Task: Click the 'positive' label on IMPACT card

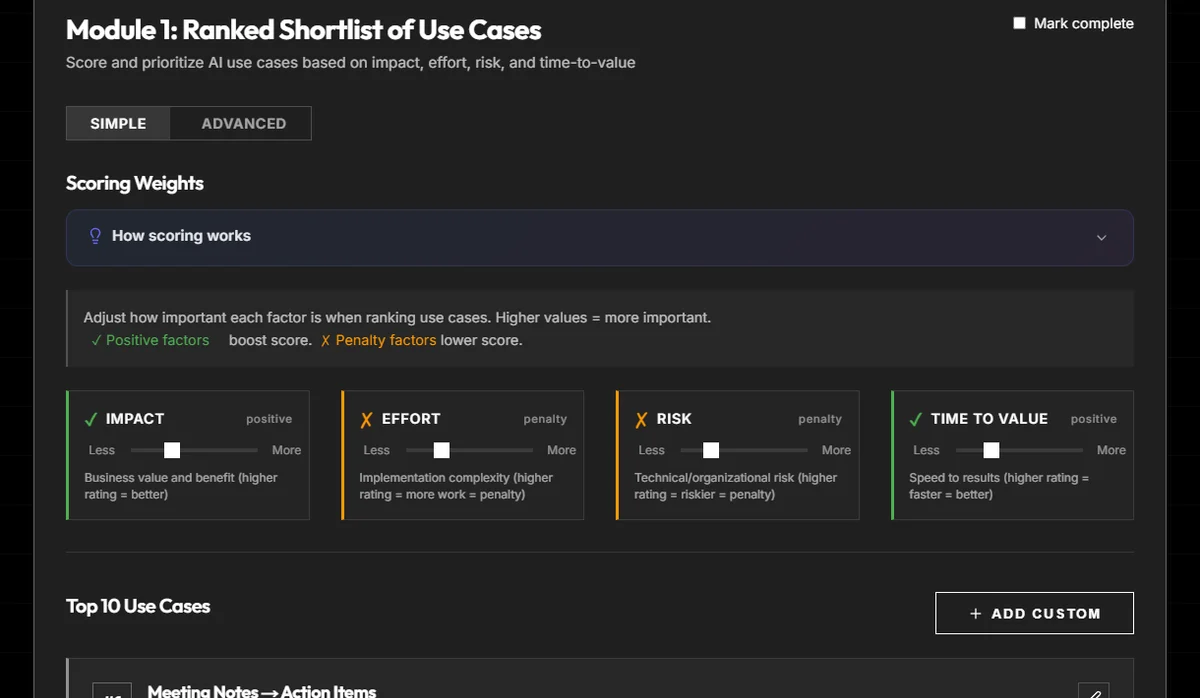Action: pyautogui.click(x=269, y=419)
